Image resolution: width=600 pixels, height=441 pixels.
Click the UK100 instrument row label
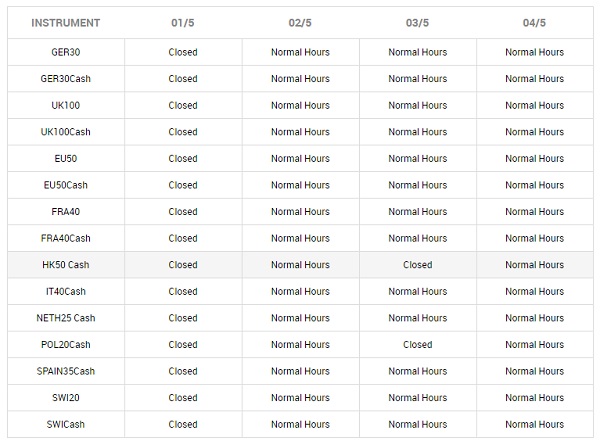click(66, 105)
